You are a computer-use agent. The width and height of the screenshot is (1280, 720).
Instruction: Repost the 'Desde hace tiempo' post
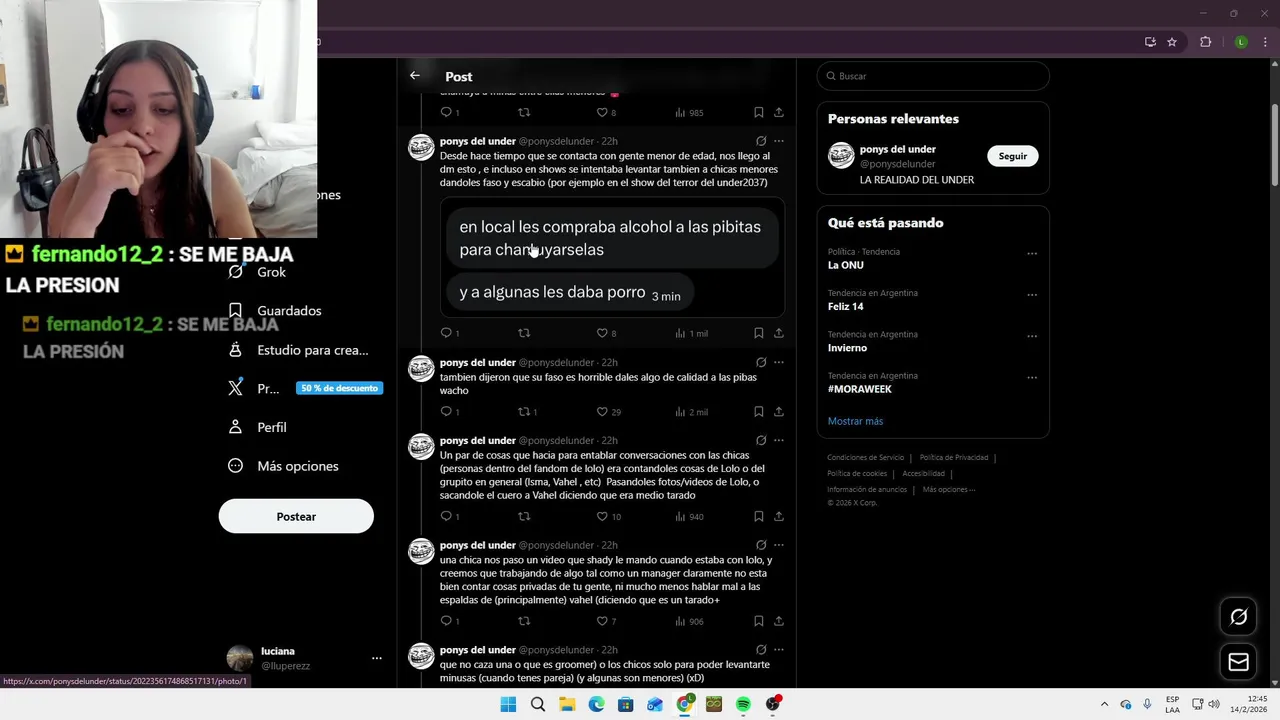523,333
